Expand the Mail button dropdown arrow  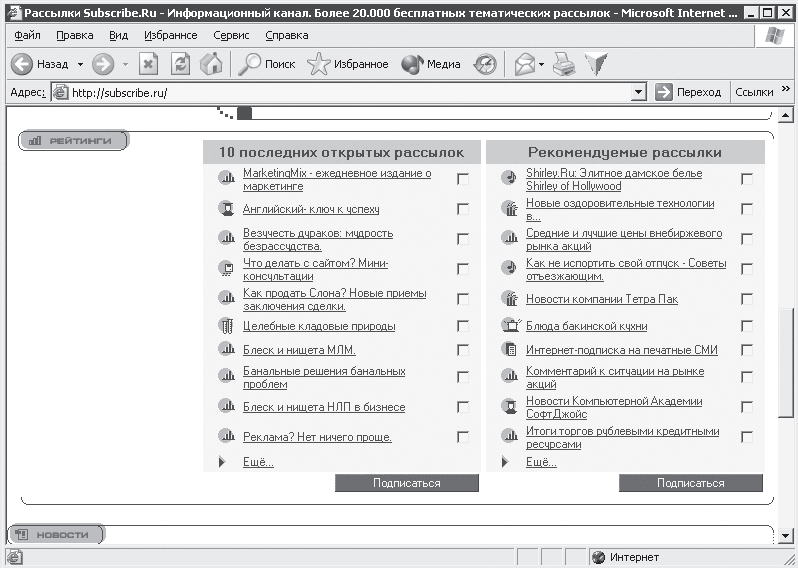coord(541,64)
